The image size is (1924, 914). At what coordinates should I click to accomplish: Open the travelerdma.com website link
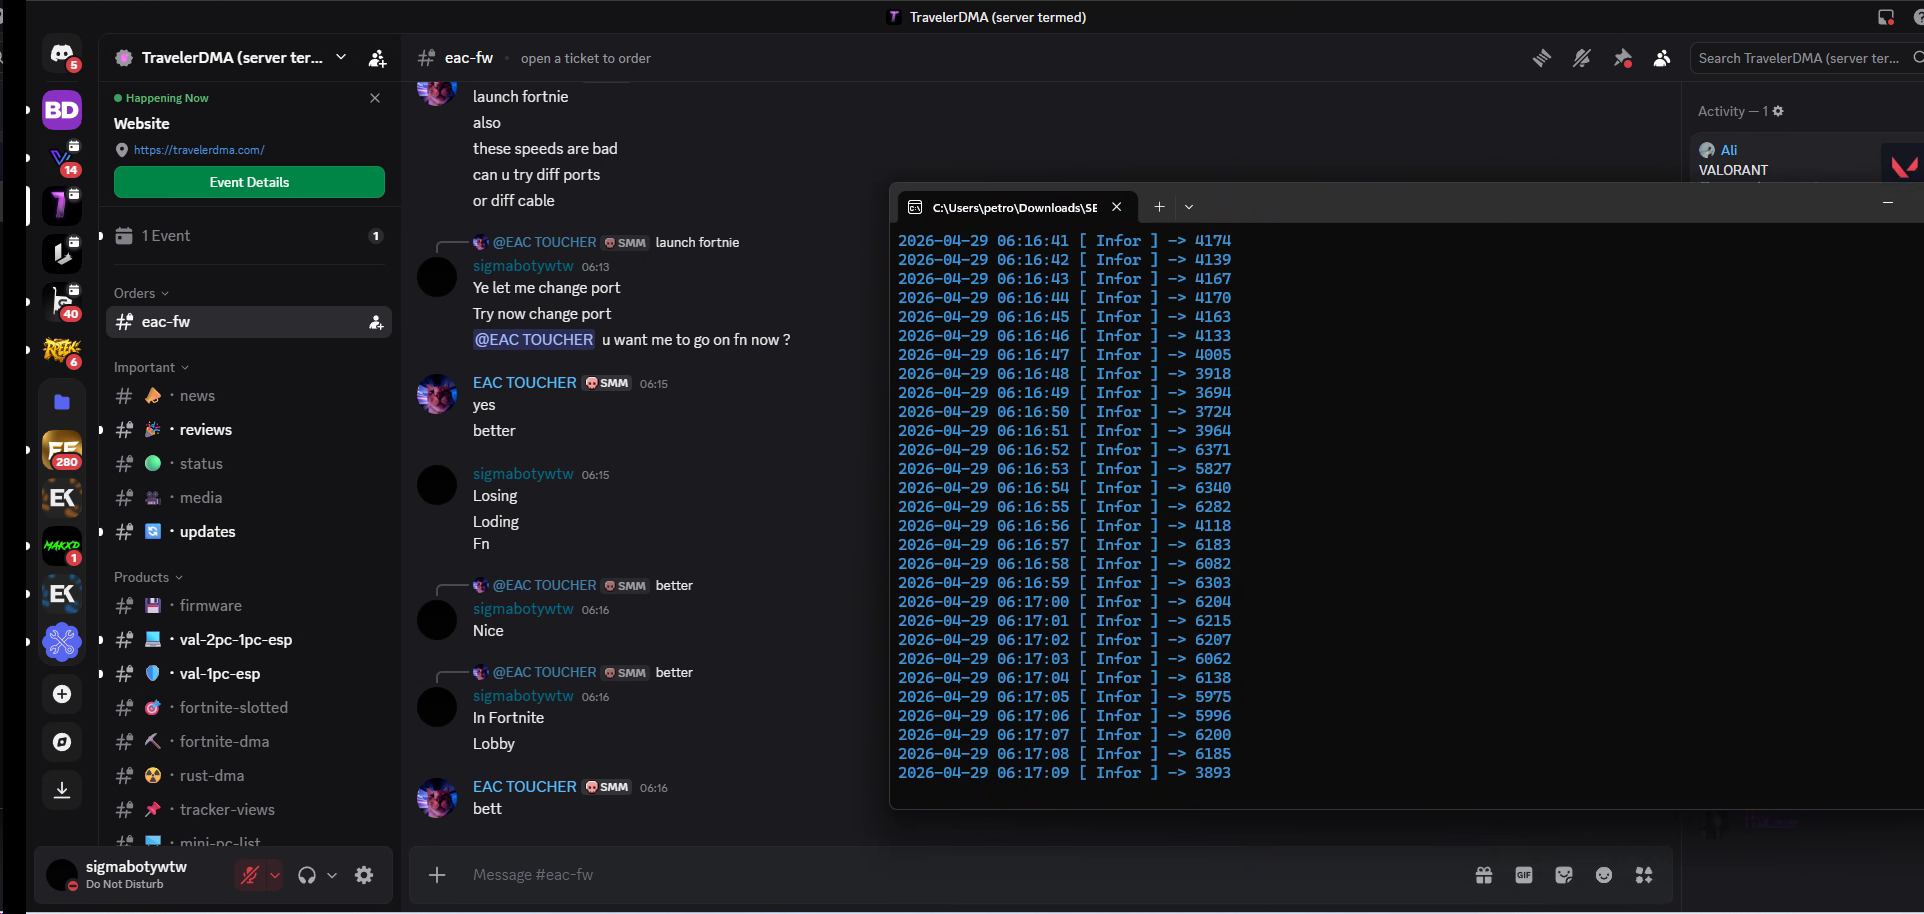199,150
